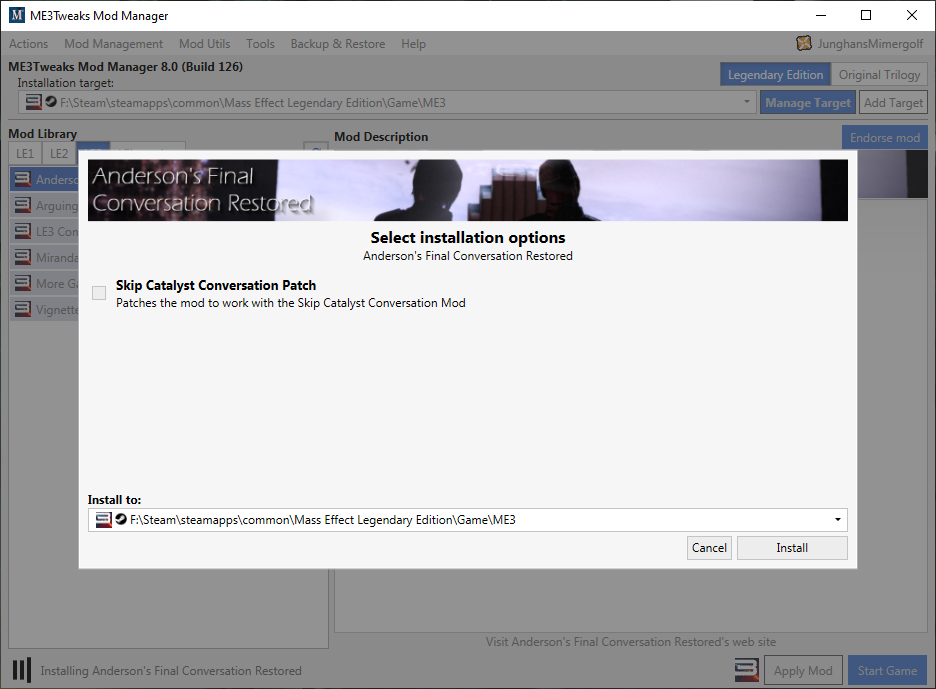
Task: Open the Tools menu
Action: pos(260,44)
